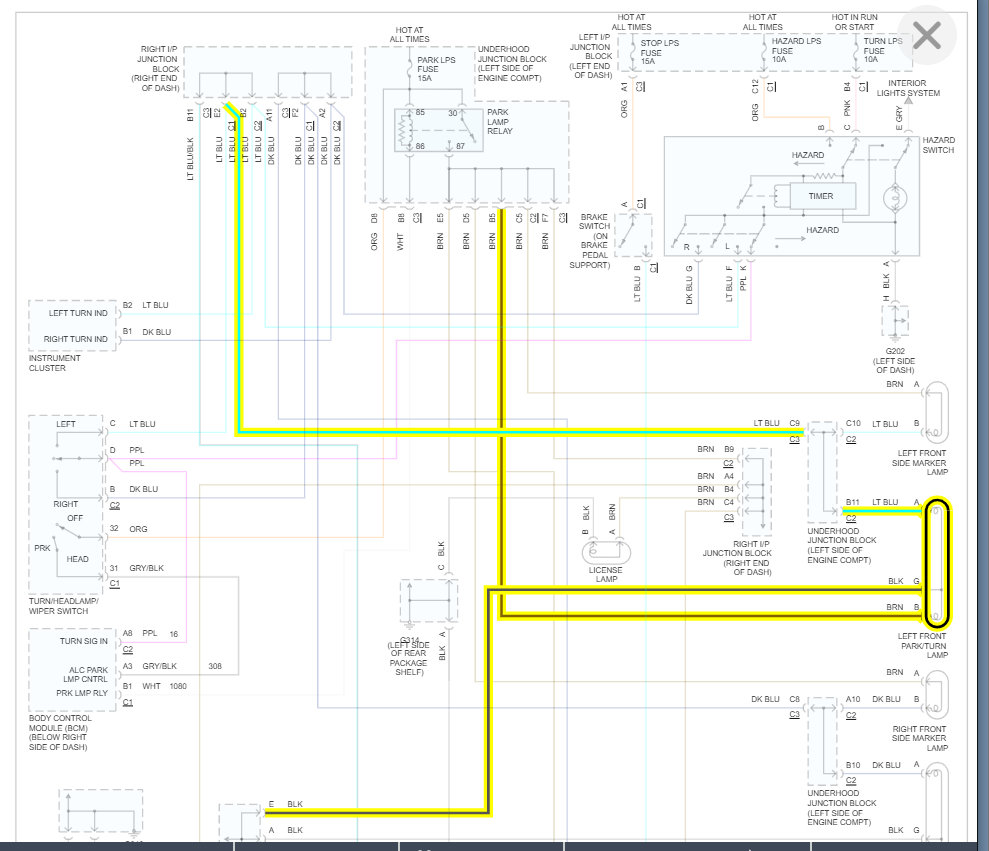
Task: Click the BRAKE SWITCH label
Action: click(592, 240)
